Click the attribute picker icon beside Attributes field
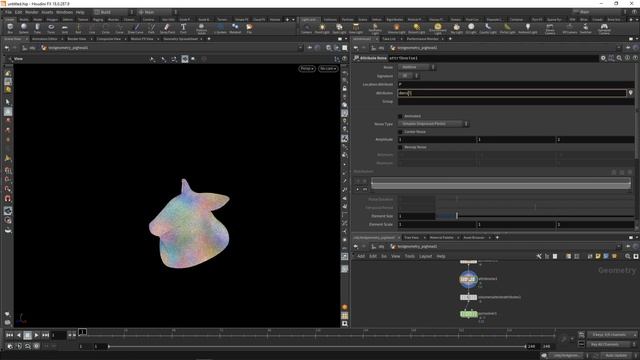640x360 pixels. click(631, 93)
